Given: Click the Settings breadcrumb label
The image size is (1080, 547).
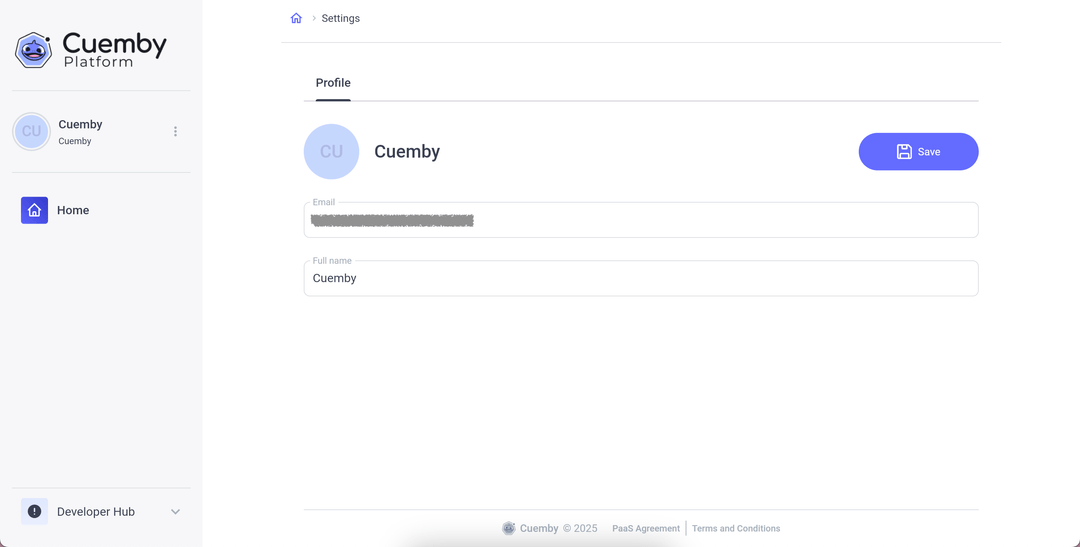Looking at the screenshot, I should pos(340,18).
